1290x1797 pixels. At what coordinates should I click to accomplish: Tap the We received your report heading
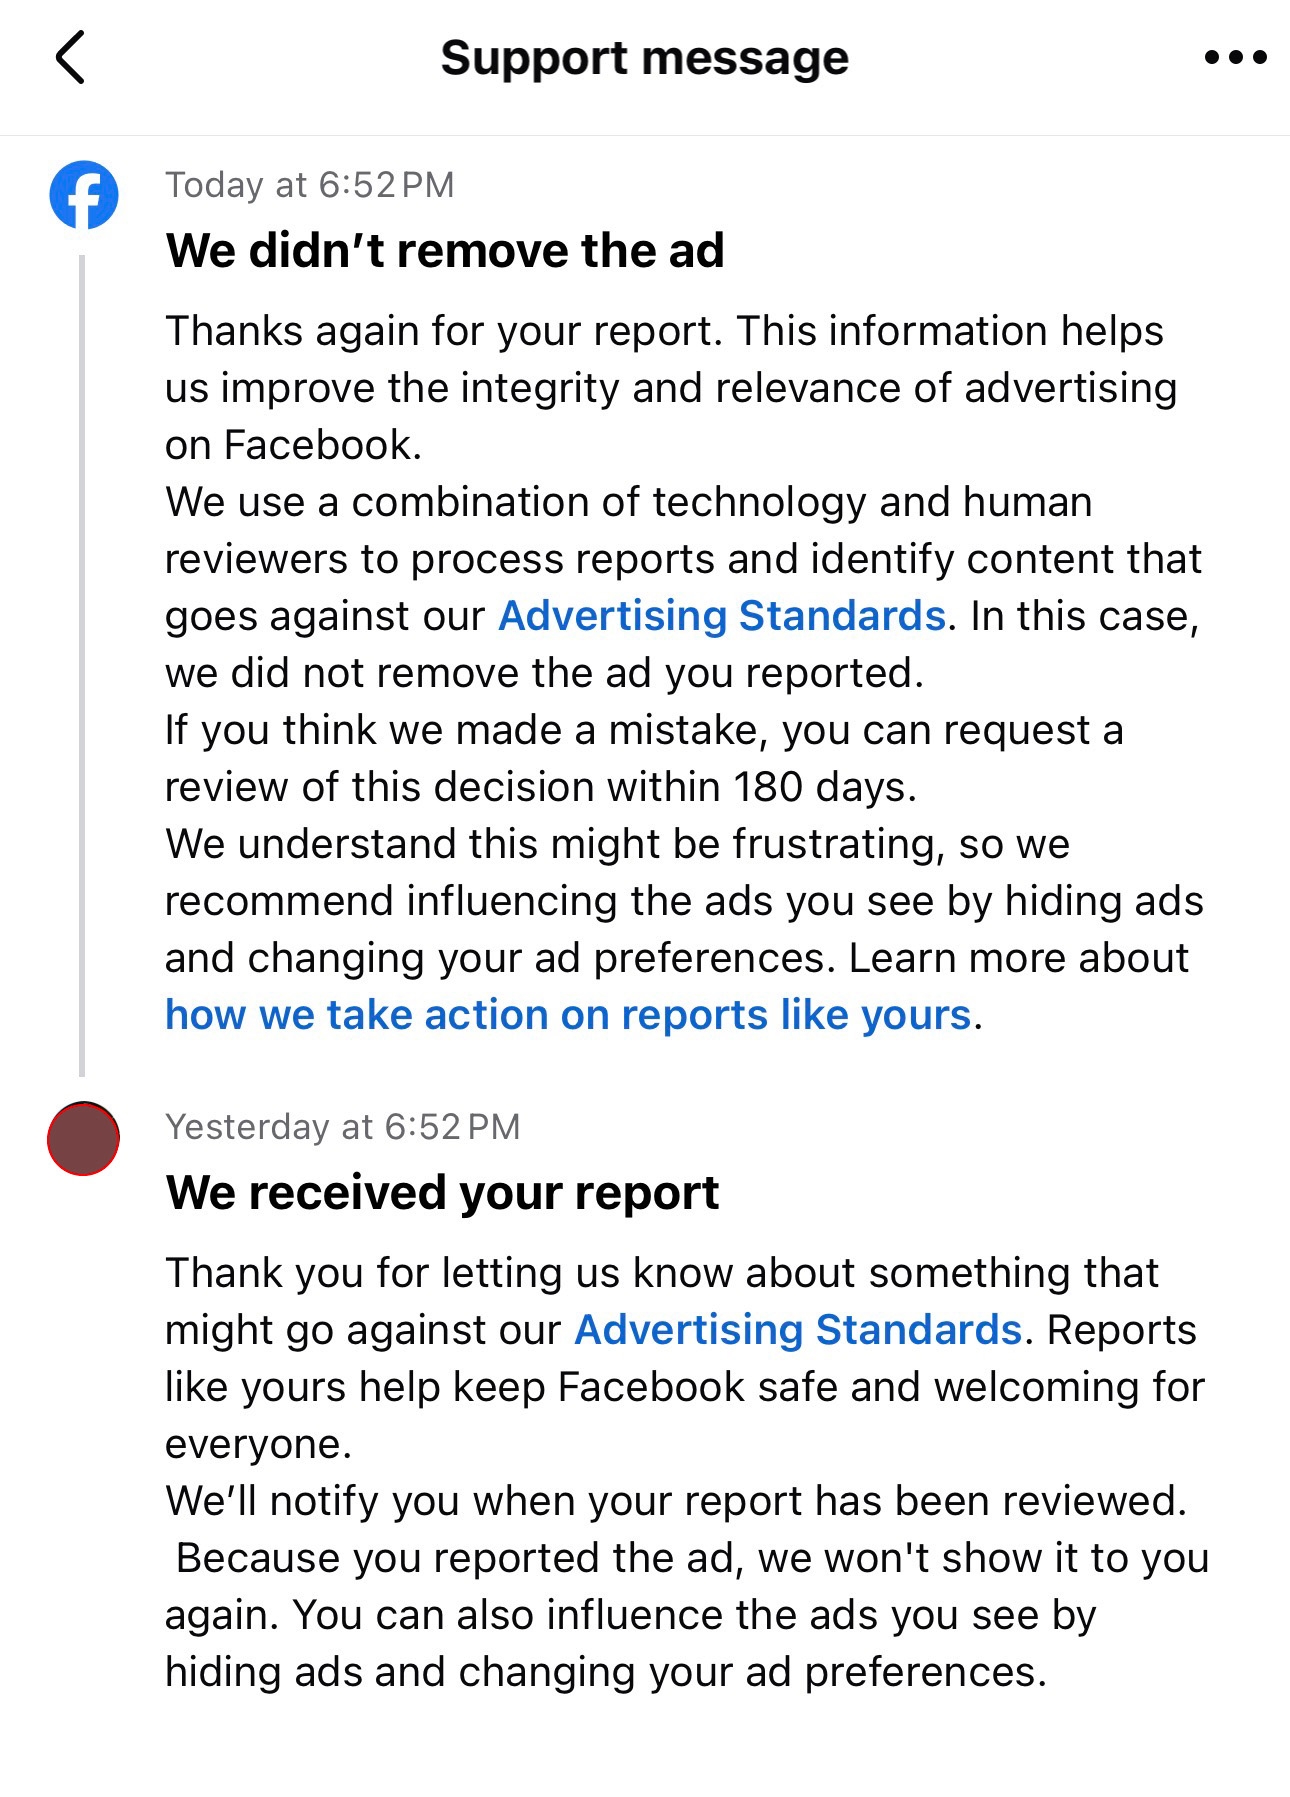[443, 1191]
